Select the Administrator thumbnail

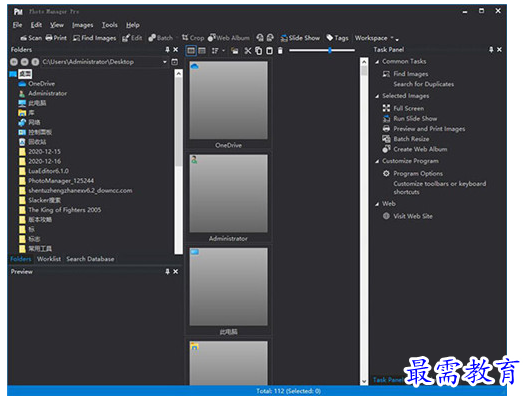click(x=229, y=198)
